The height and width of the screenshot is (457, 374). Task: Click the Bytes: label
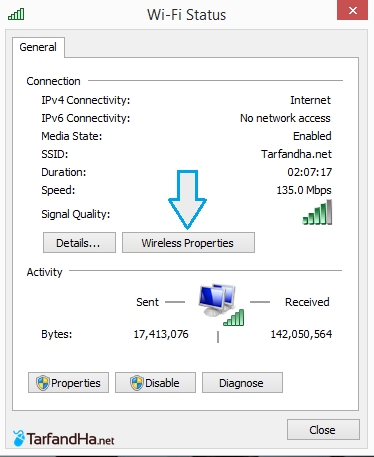tap(57, 334)
